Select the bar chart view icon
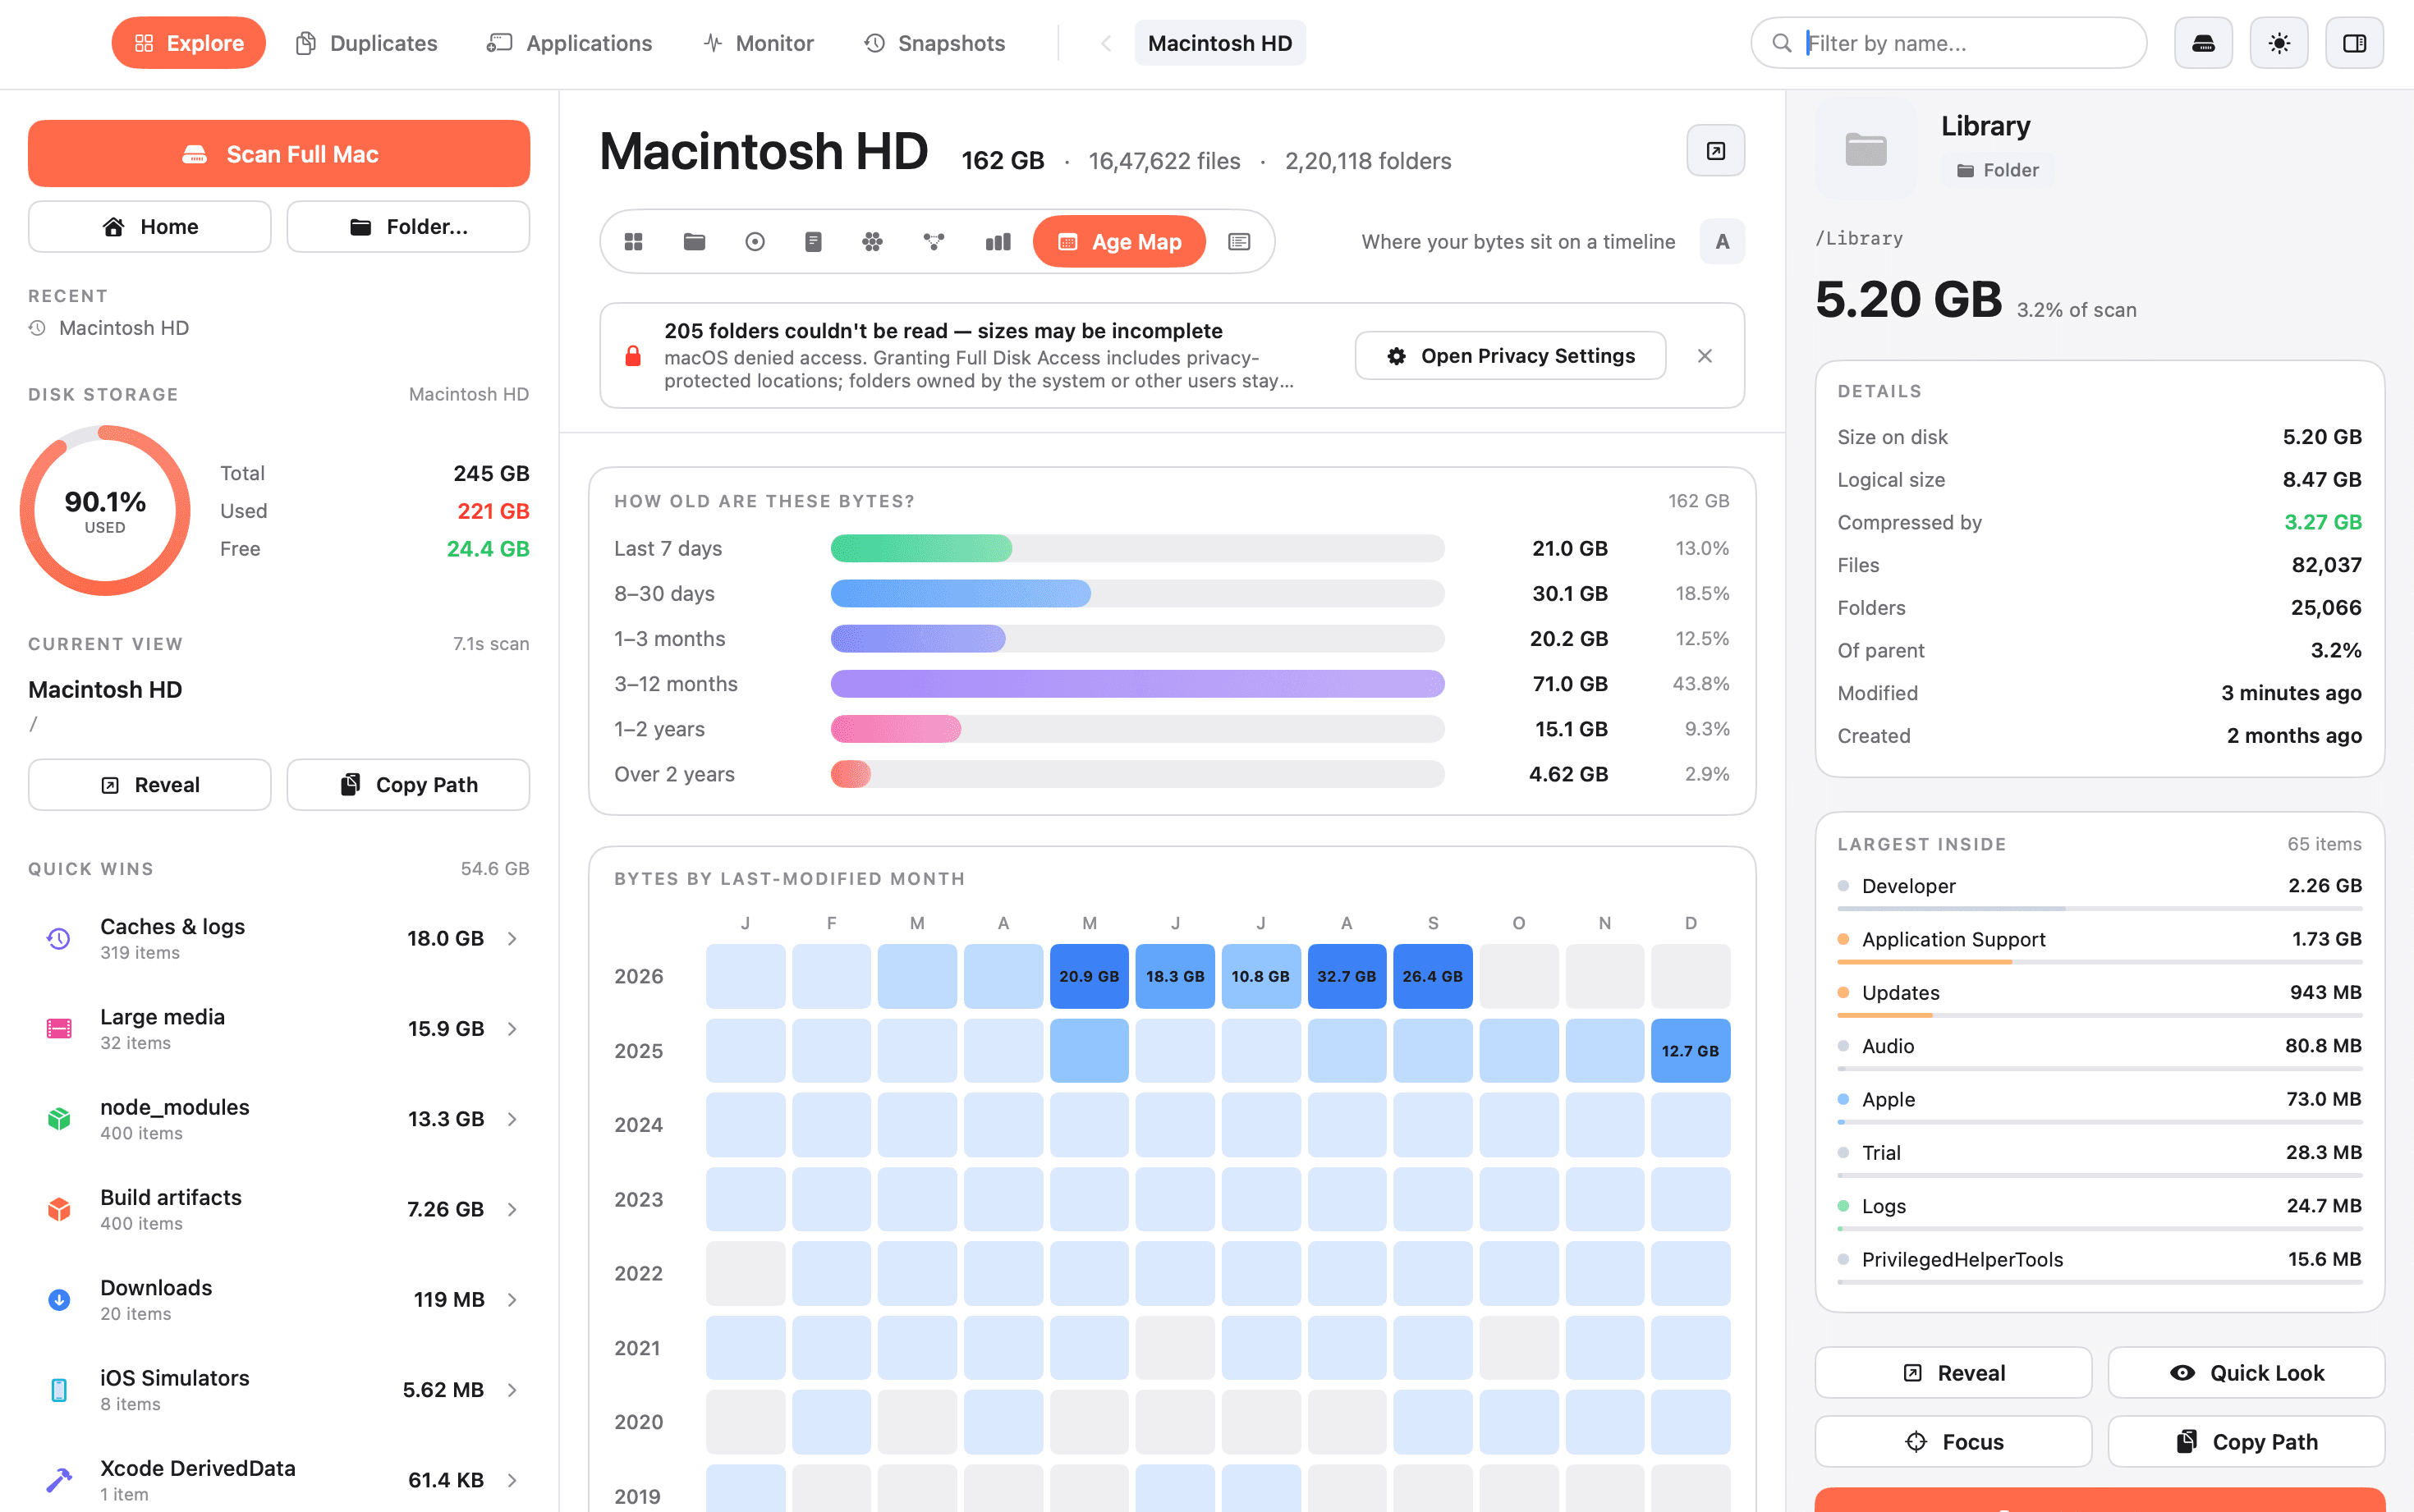The image size is (2414, 1512). tap(998, 242)
